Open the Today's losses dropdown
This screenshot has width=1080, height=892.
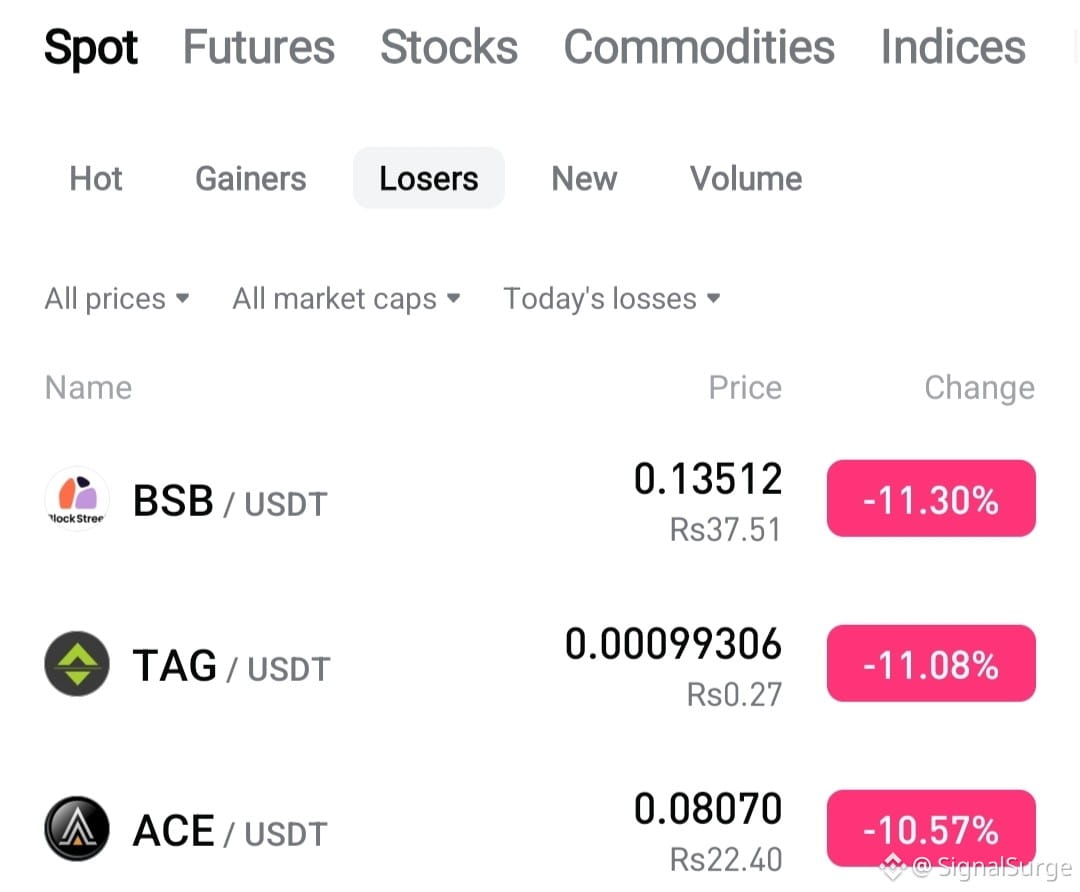(x=612, y=299)
